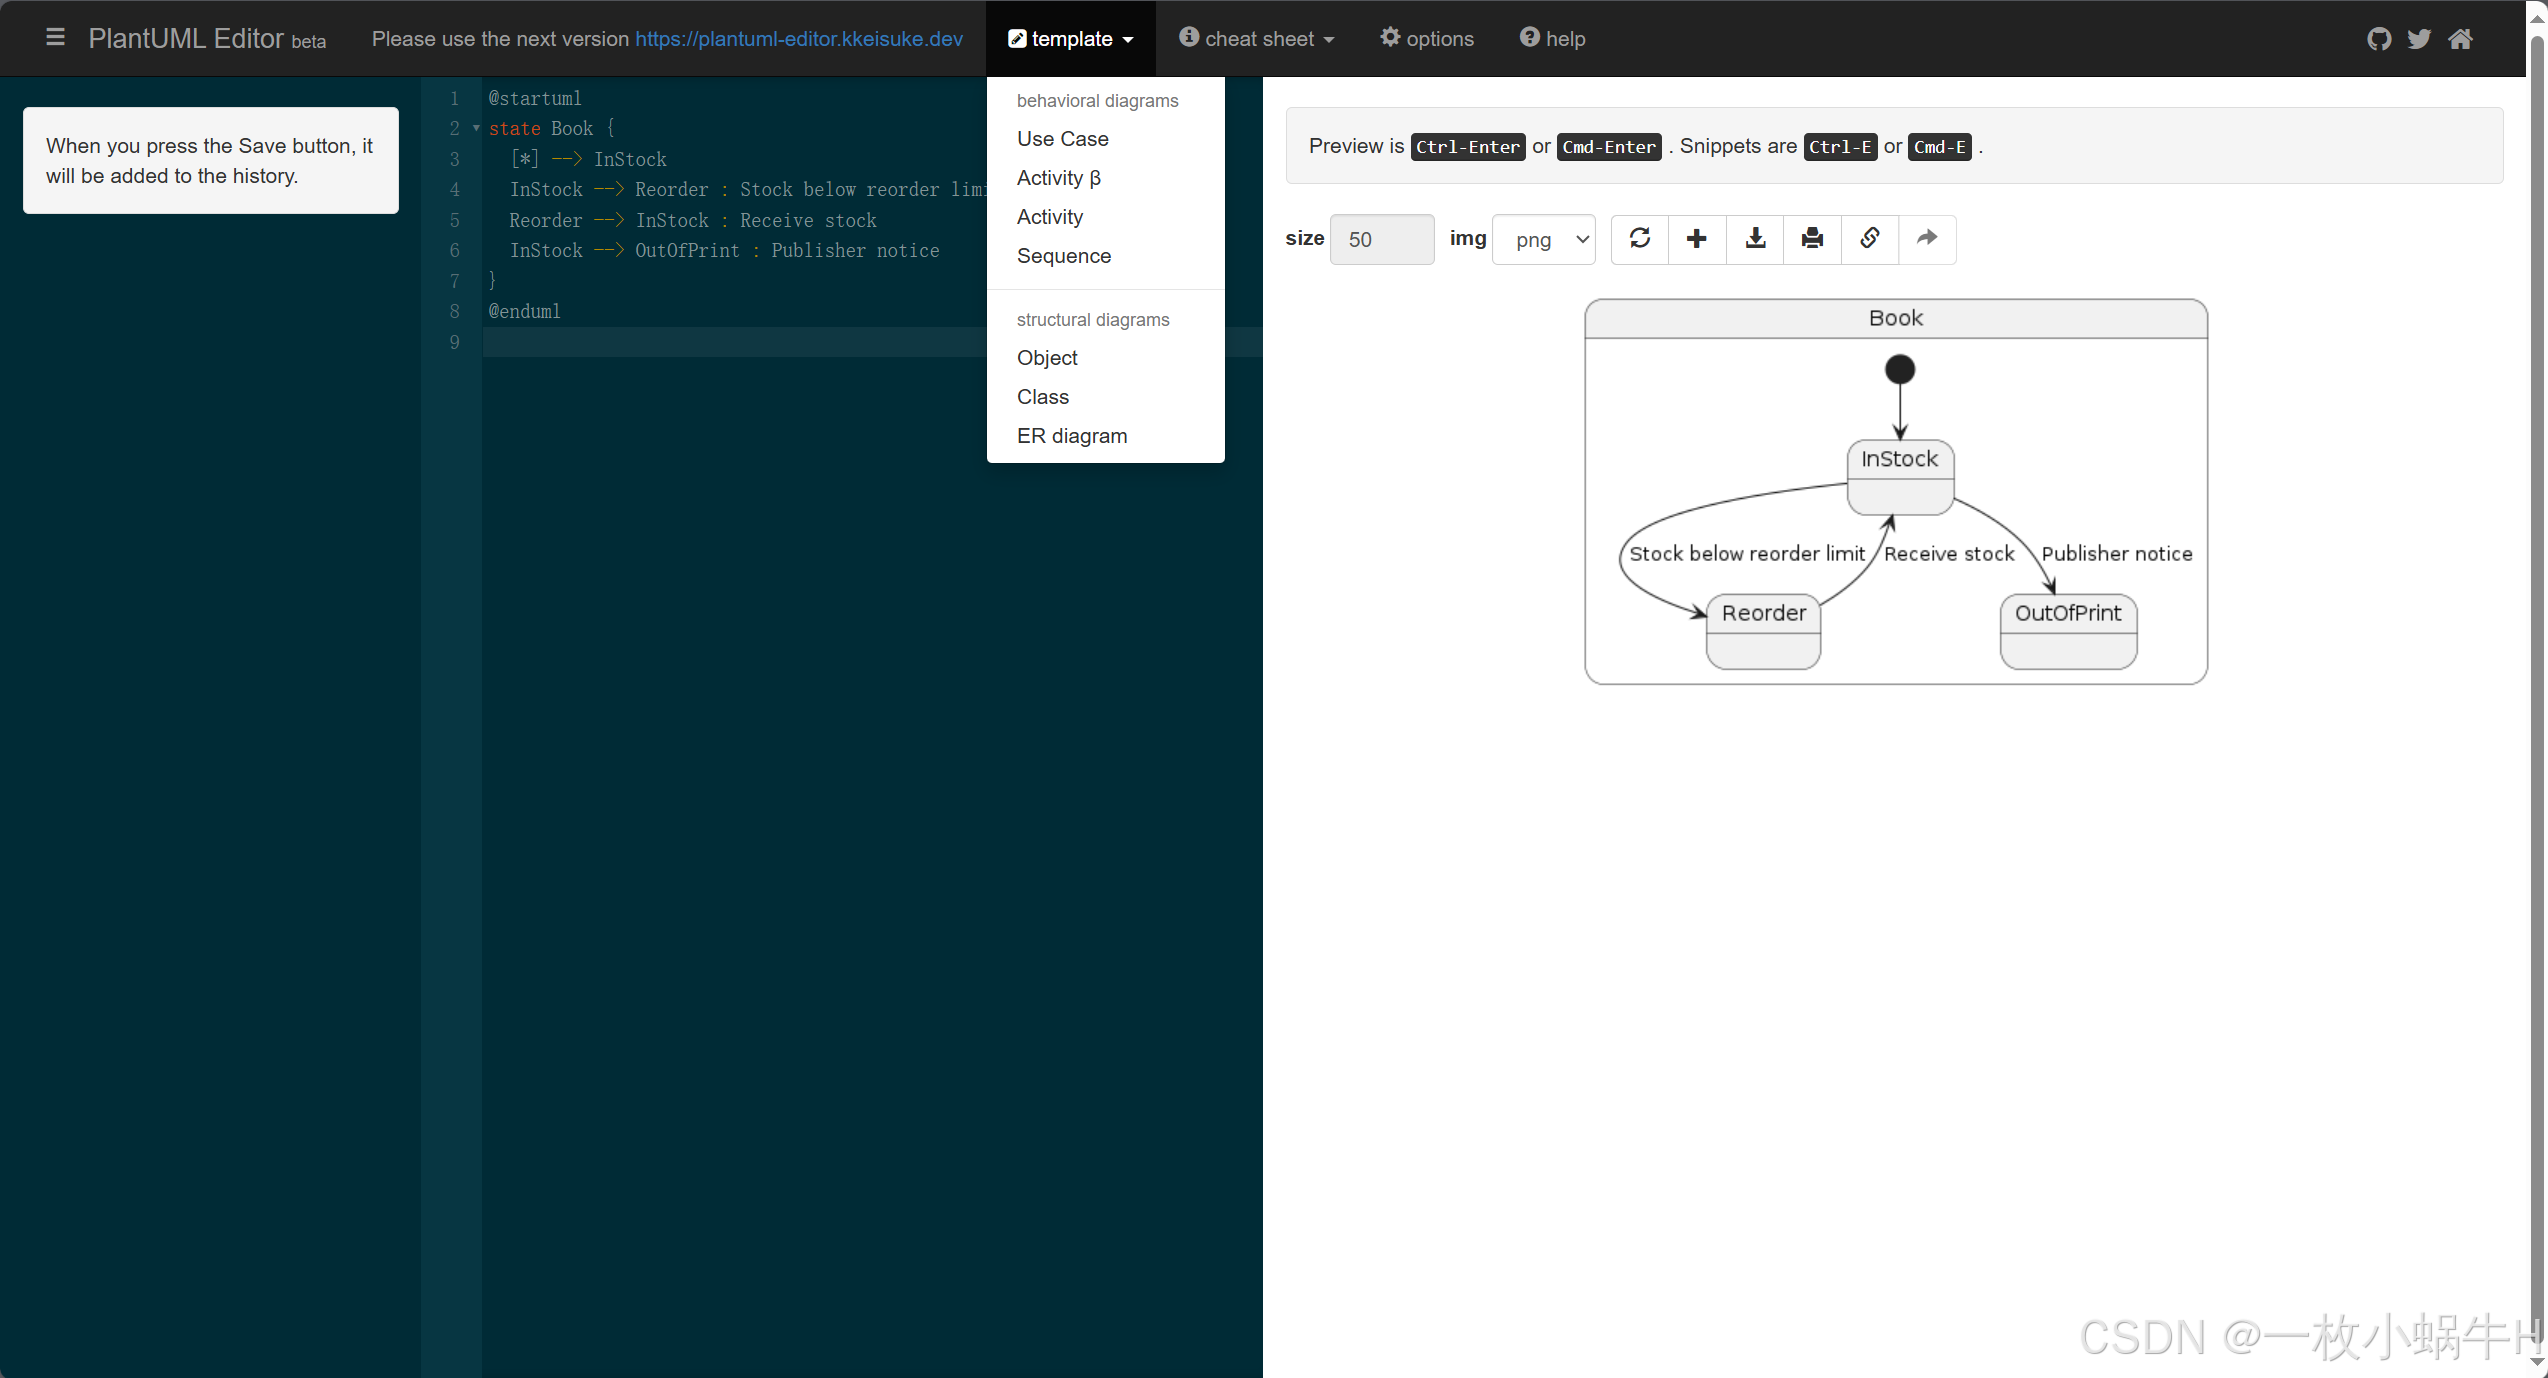The height and width of the screenshot is (1378, 2548).
Task: Open the plantuml-editor.kkeisuke.dev link
Action: pyautogui.click(x=798, y=39)
